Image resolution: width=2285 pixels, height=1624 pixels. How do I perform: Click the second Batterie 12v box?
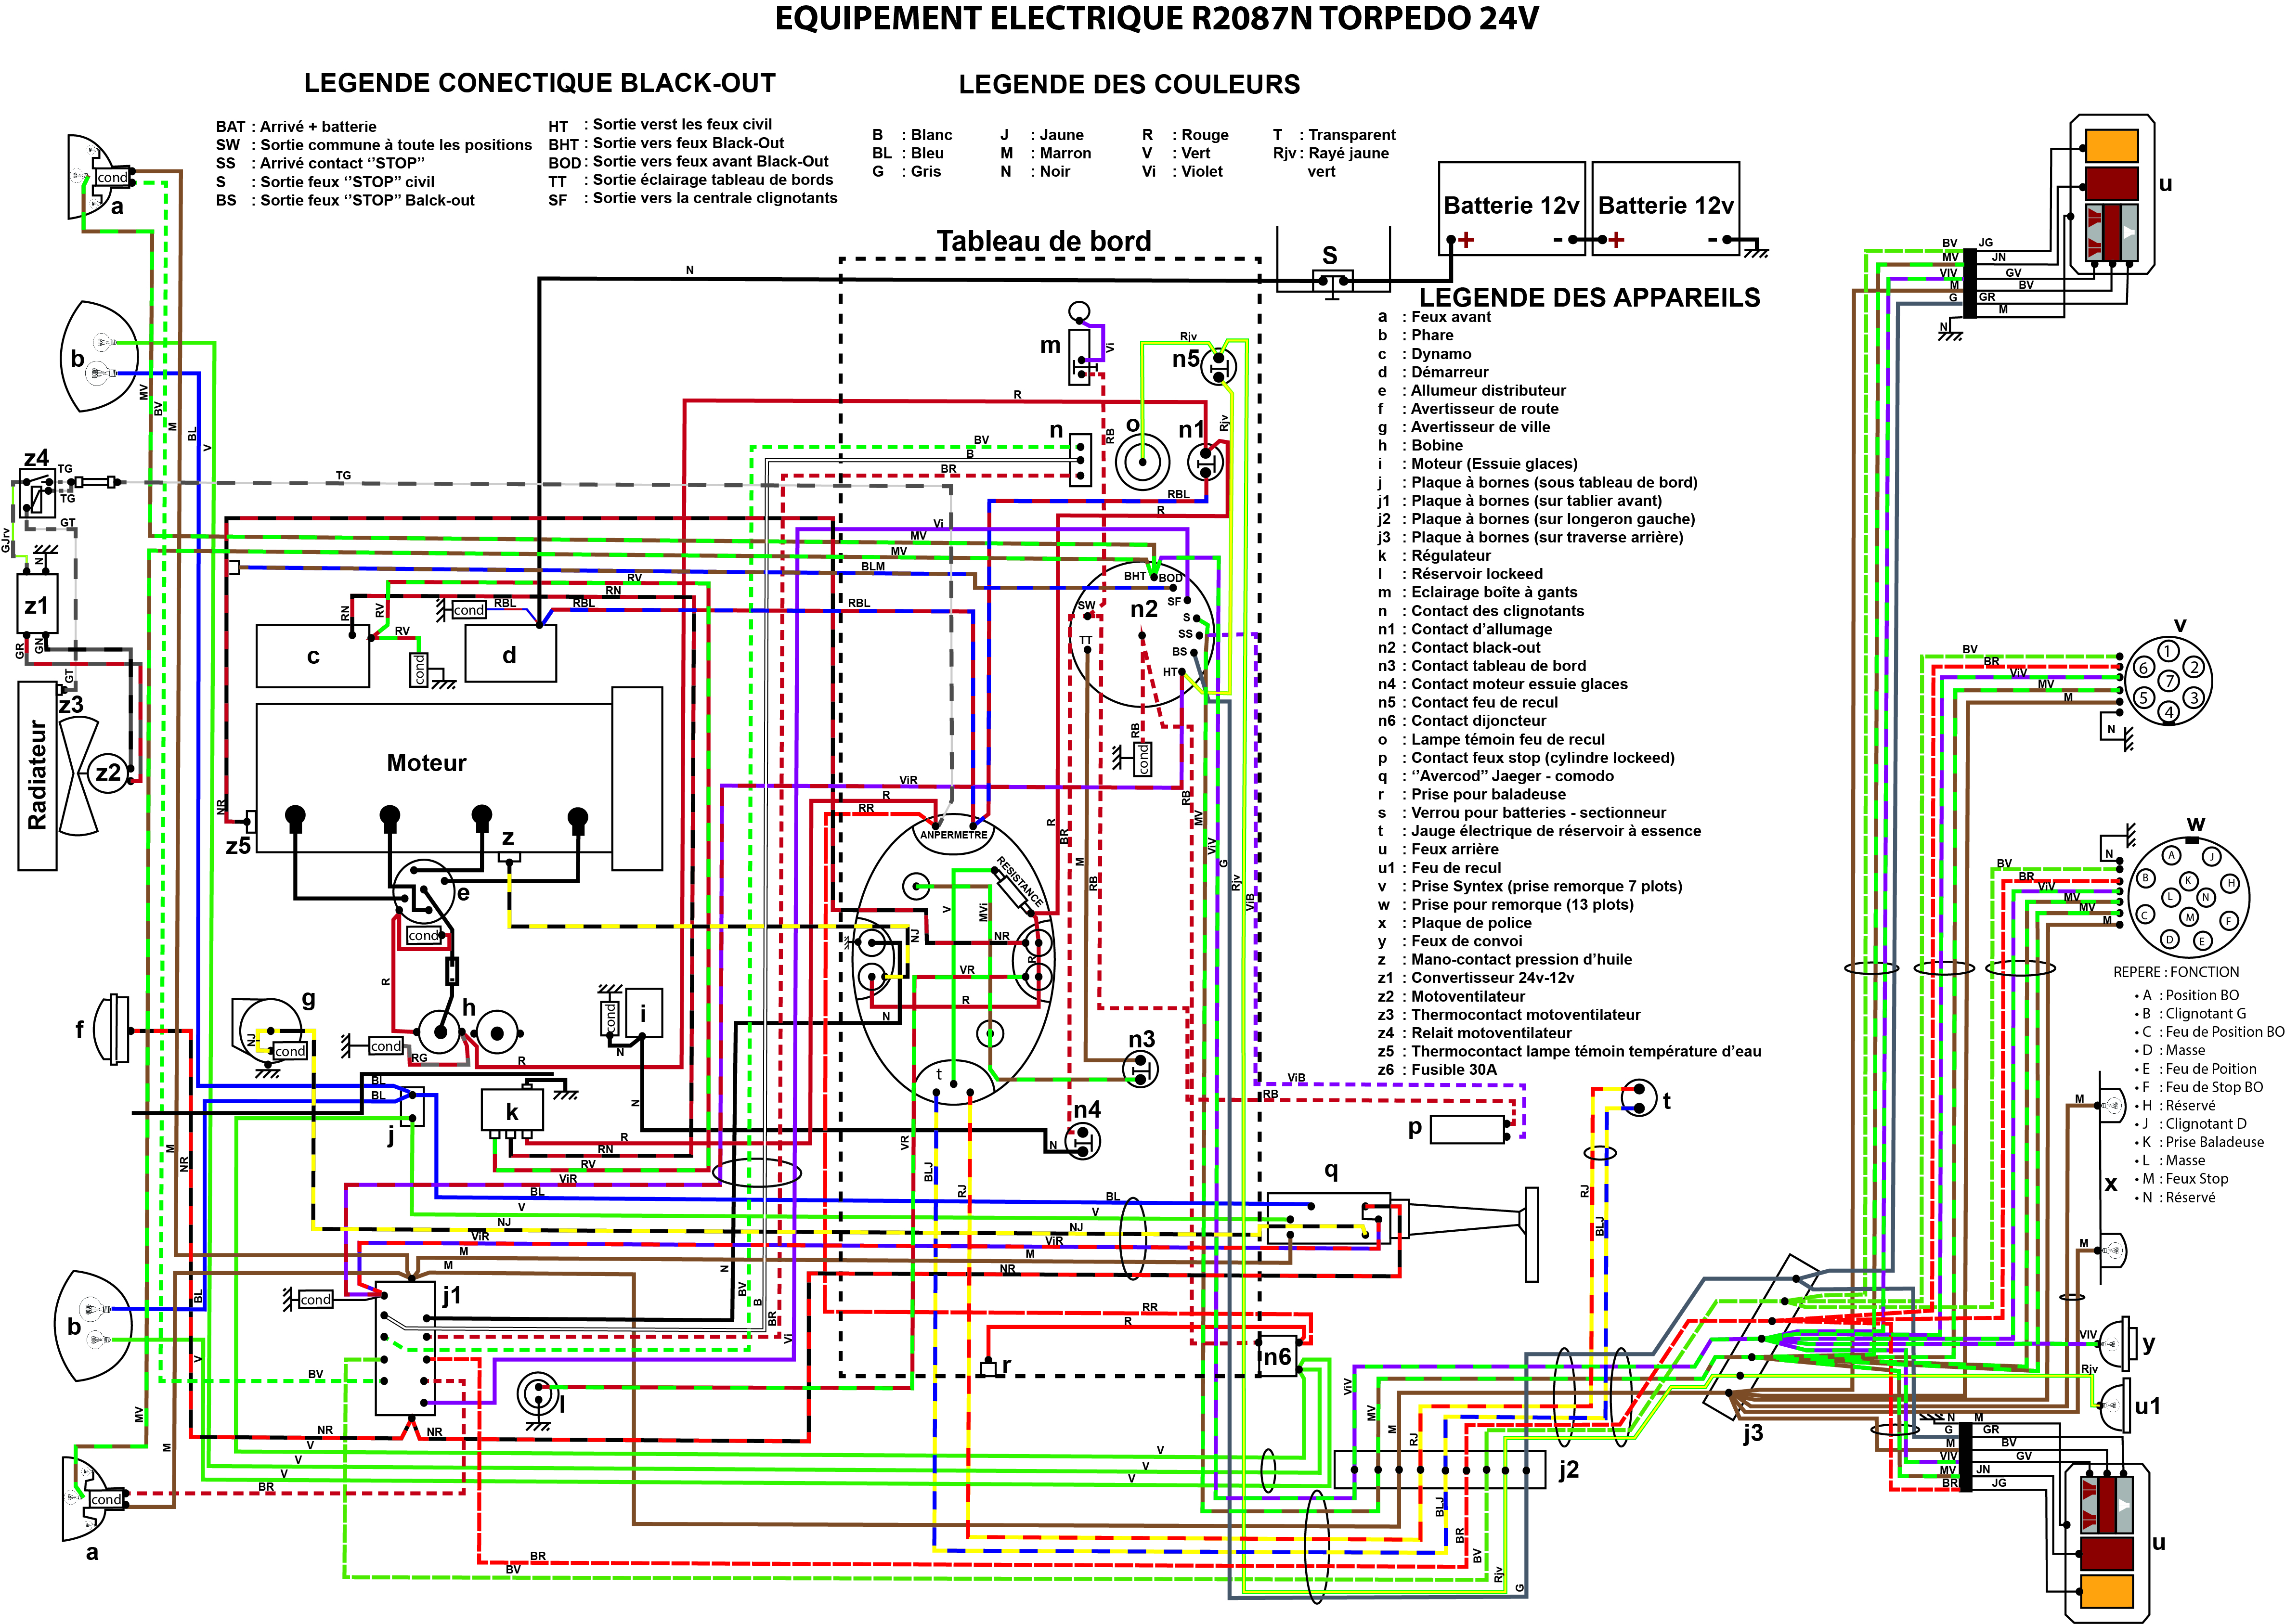(1665, 208)
